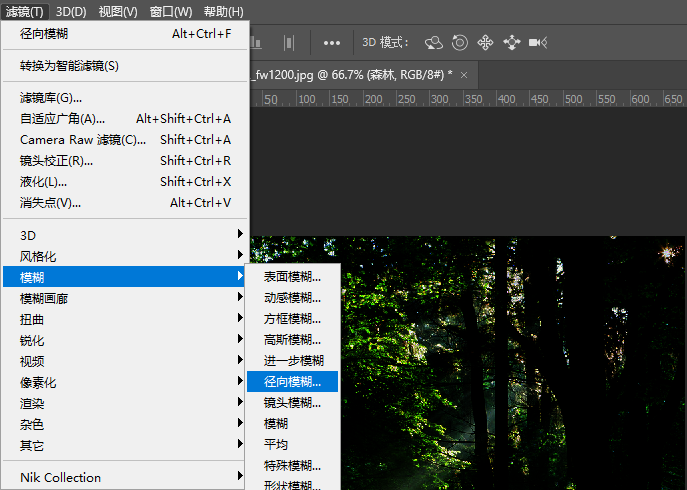Open the 3D(D) menu
This screenshot has height=490, width=687.
(71, 11)
